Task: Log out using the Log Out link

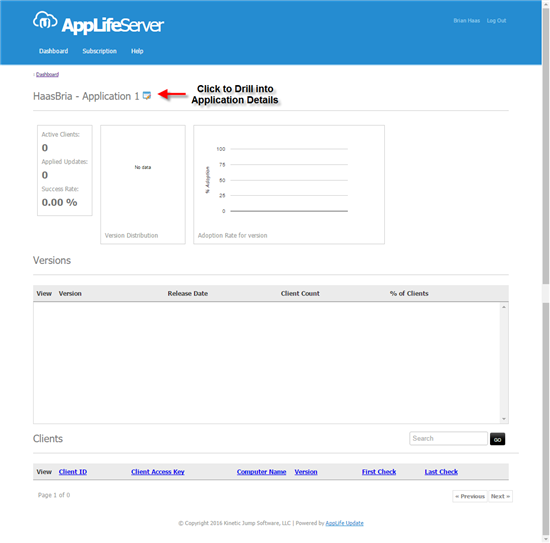Action: [496, 21]
